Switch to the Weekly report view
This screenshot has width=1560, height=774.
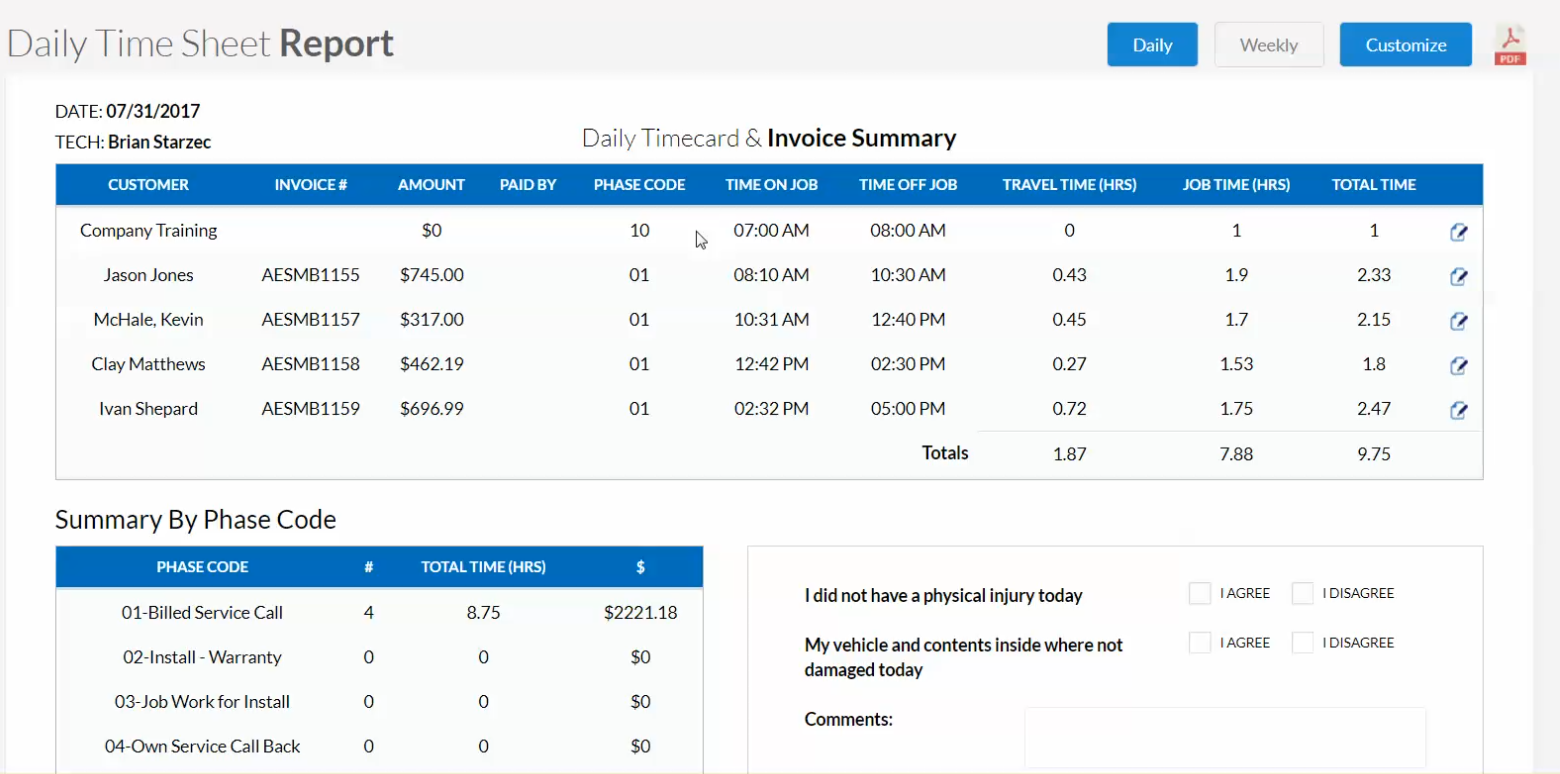(1268, 44)
